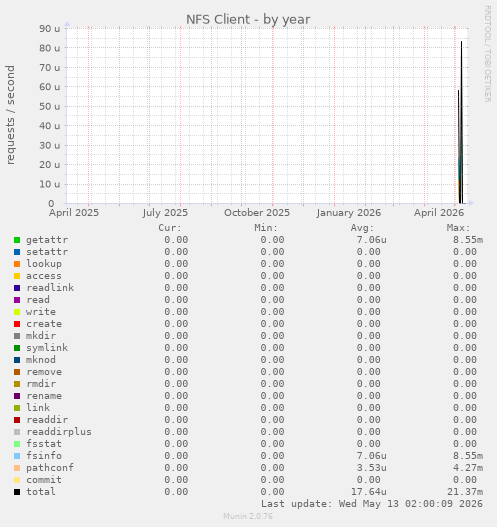Click the symlink dark green legend swatch

pos(17,348)
